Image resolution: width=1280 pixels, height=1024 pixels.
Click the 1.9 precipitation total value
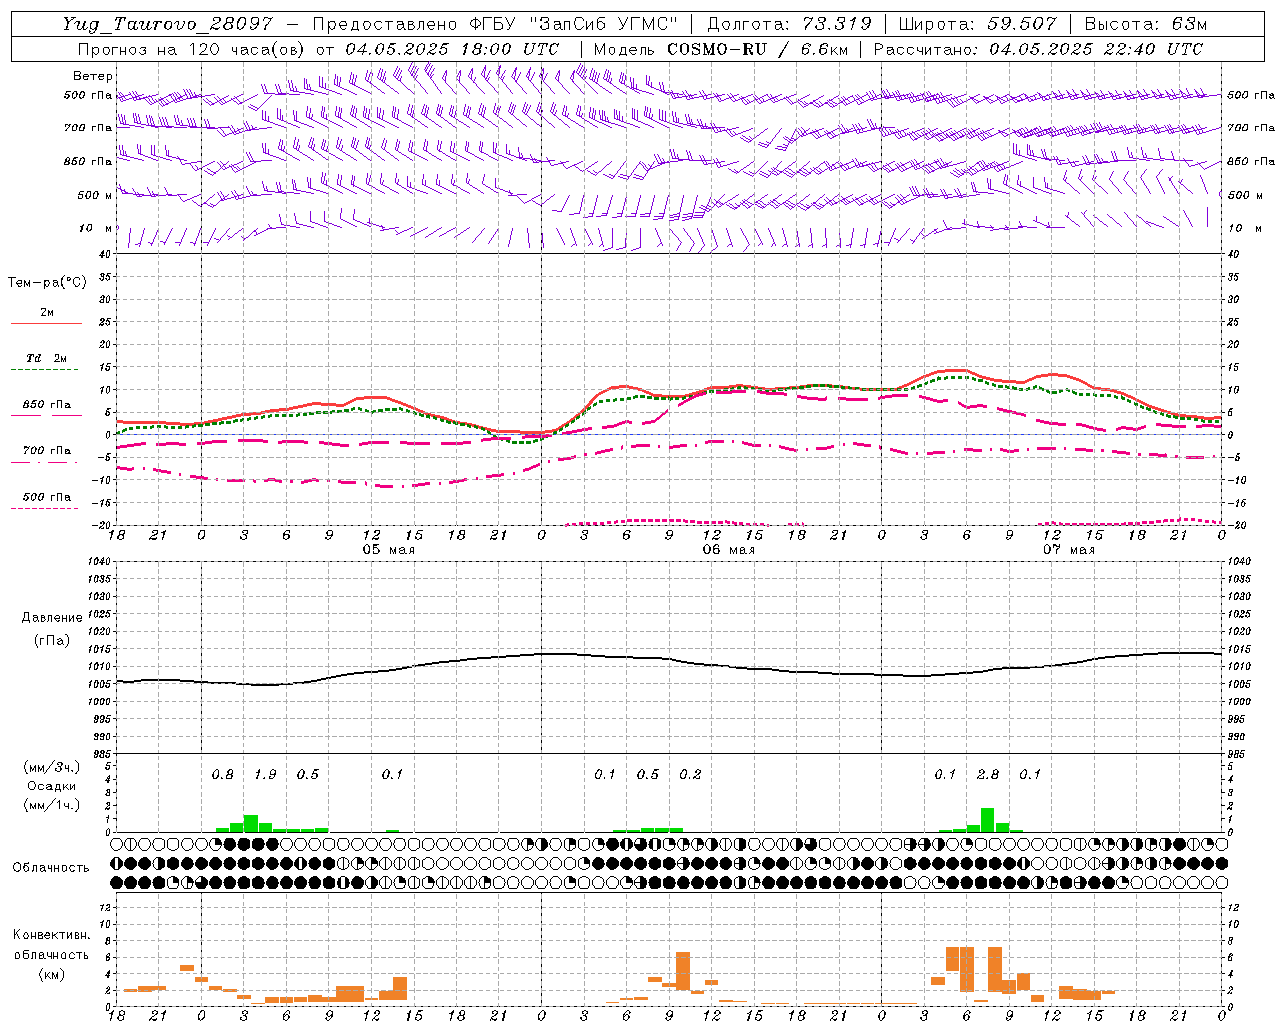(265, 775)
